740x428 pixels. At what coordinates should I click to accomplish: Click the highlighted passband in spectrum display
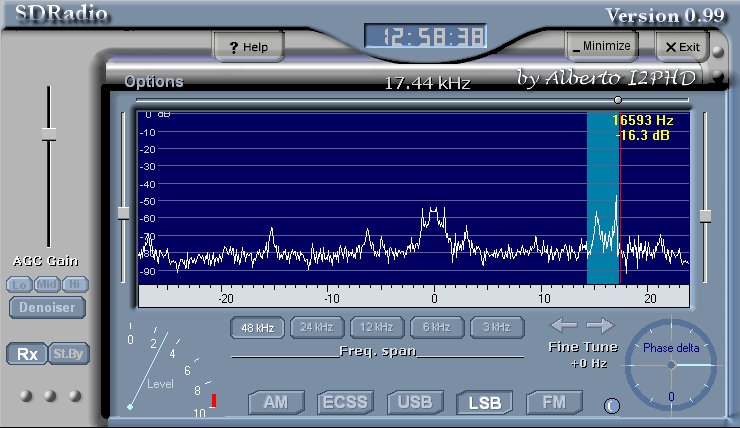[602, 200]
